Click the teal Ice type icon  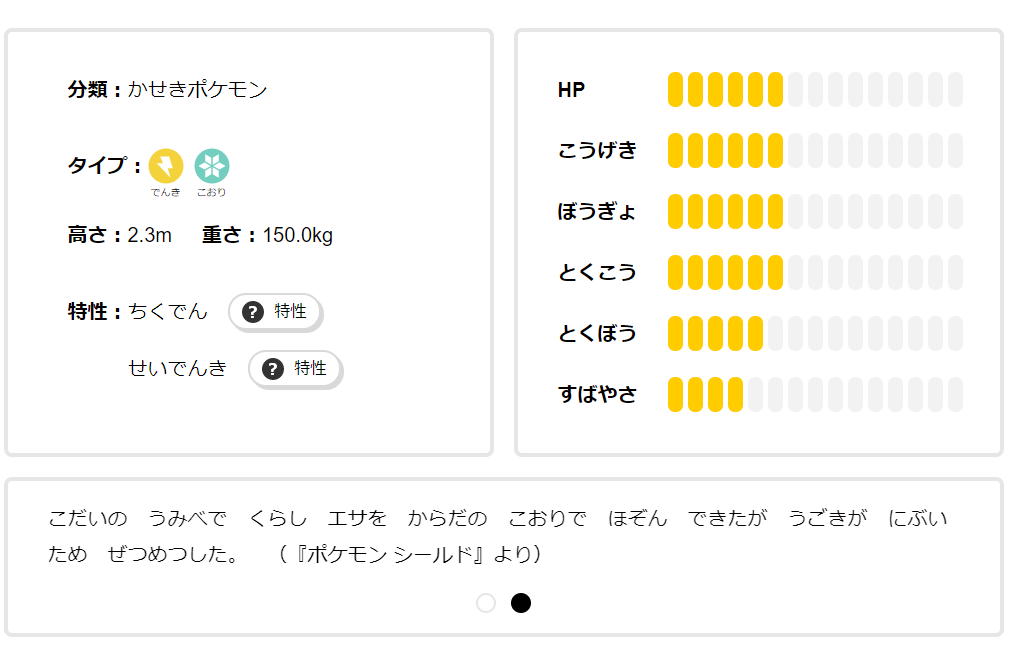pos(211,165)
